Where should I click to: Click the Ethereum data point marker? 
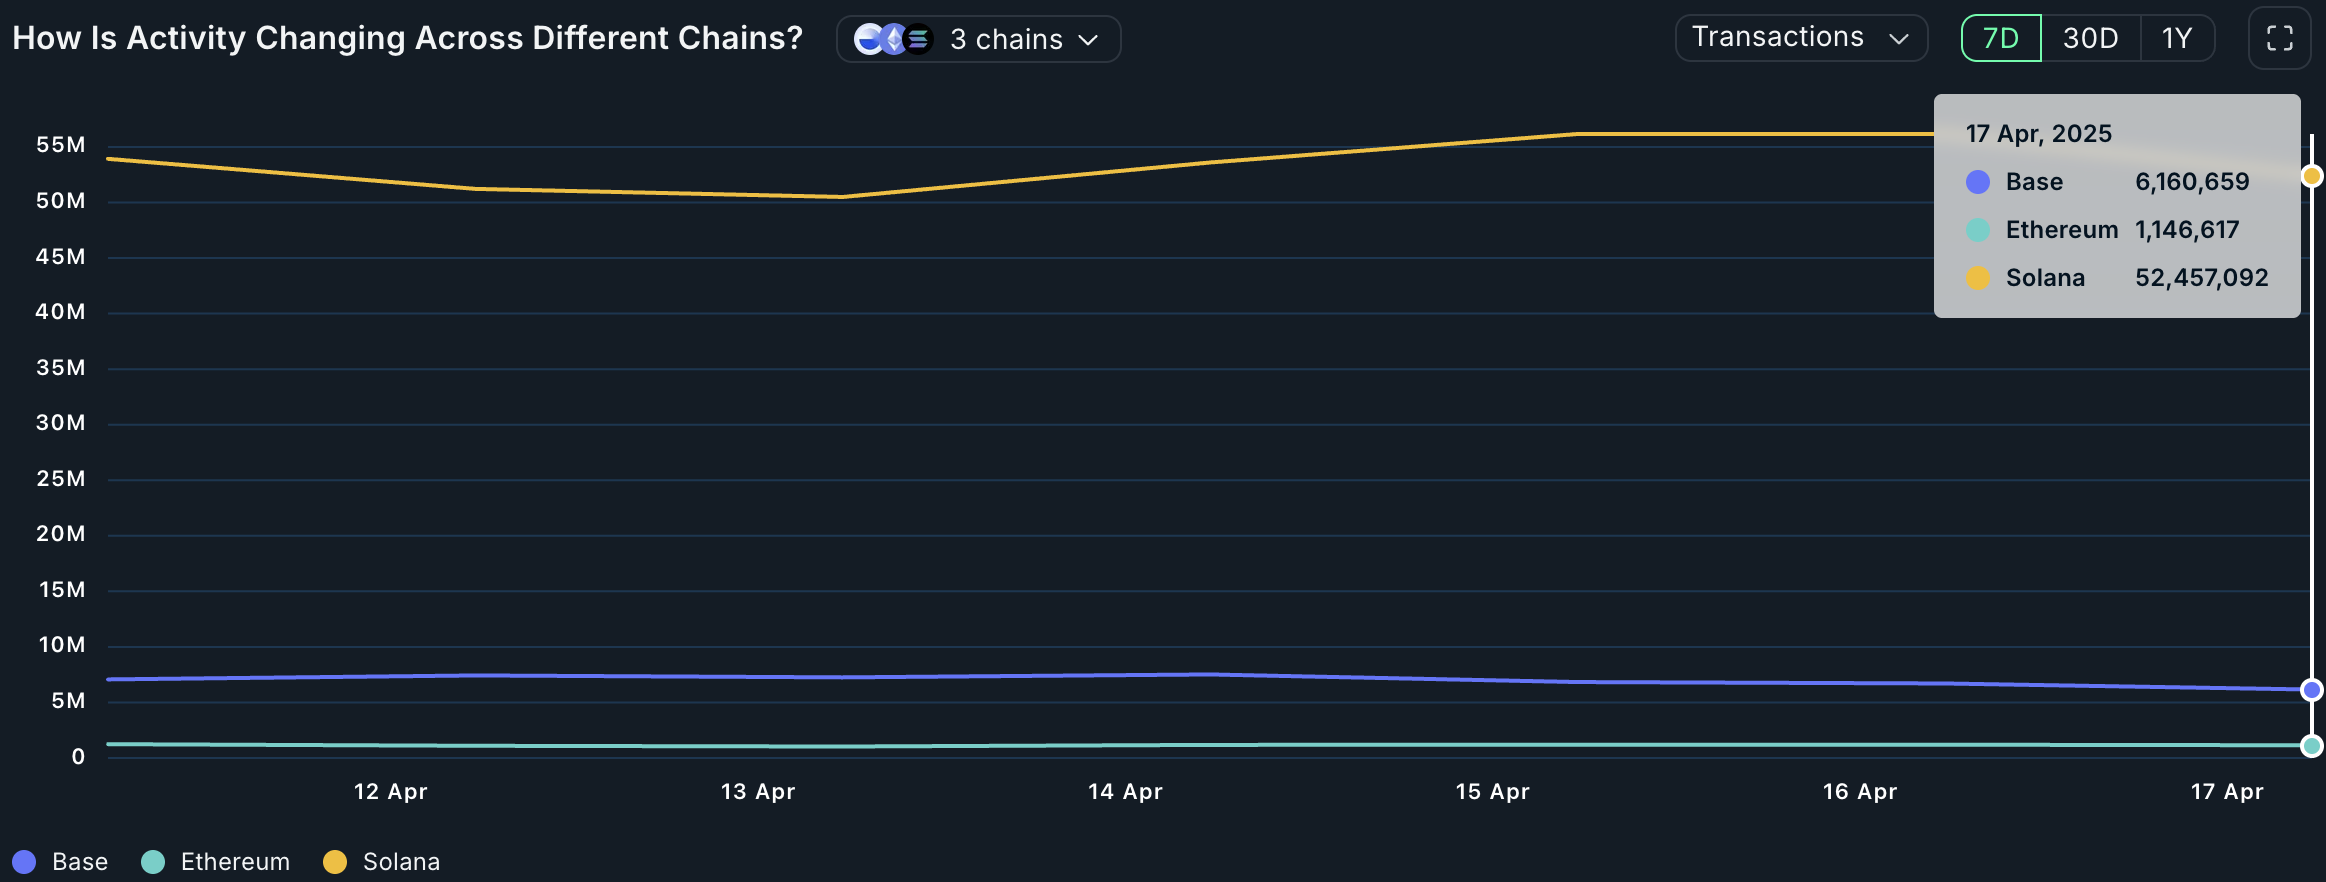pyautogui.click(x=2311, y=746)
